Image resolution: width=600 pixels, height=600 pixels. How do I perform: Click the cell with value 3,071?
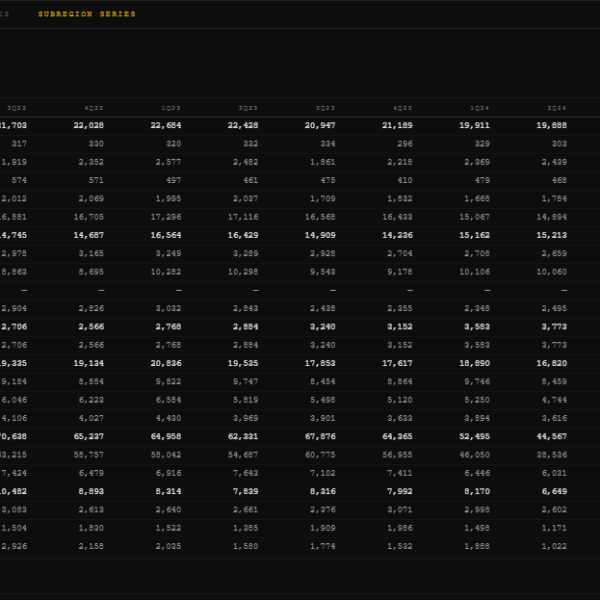tap(400, 510)
